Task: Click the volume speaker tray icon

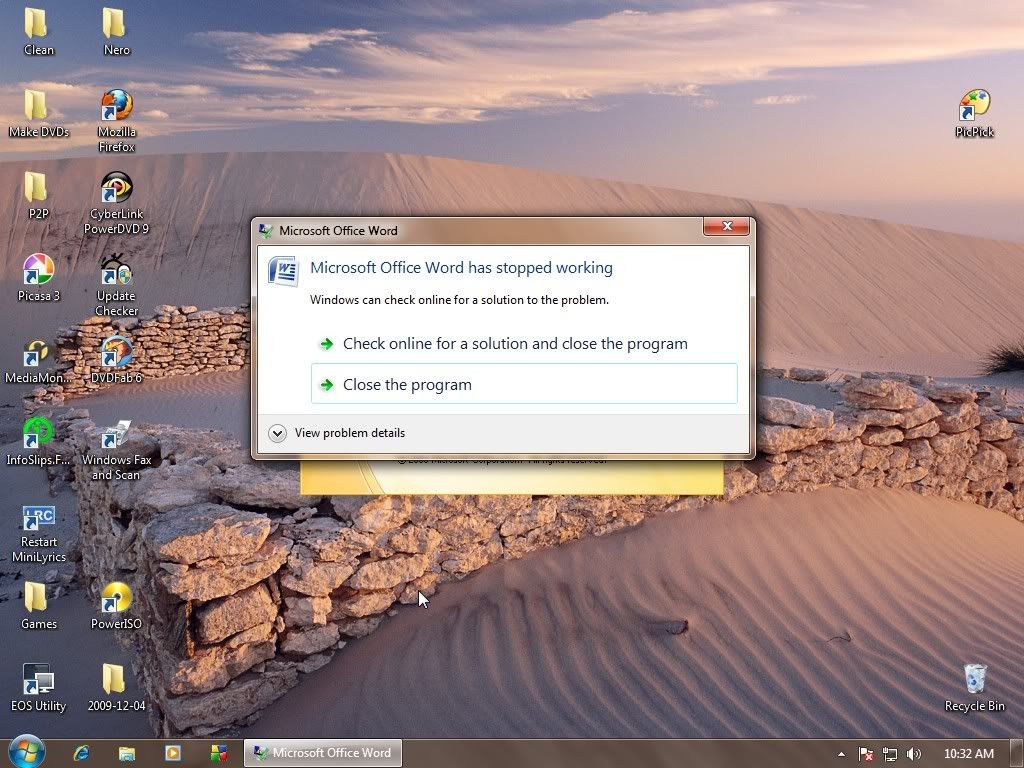Action: 914,754
